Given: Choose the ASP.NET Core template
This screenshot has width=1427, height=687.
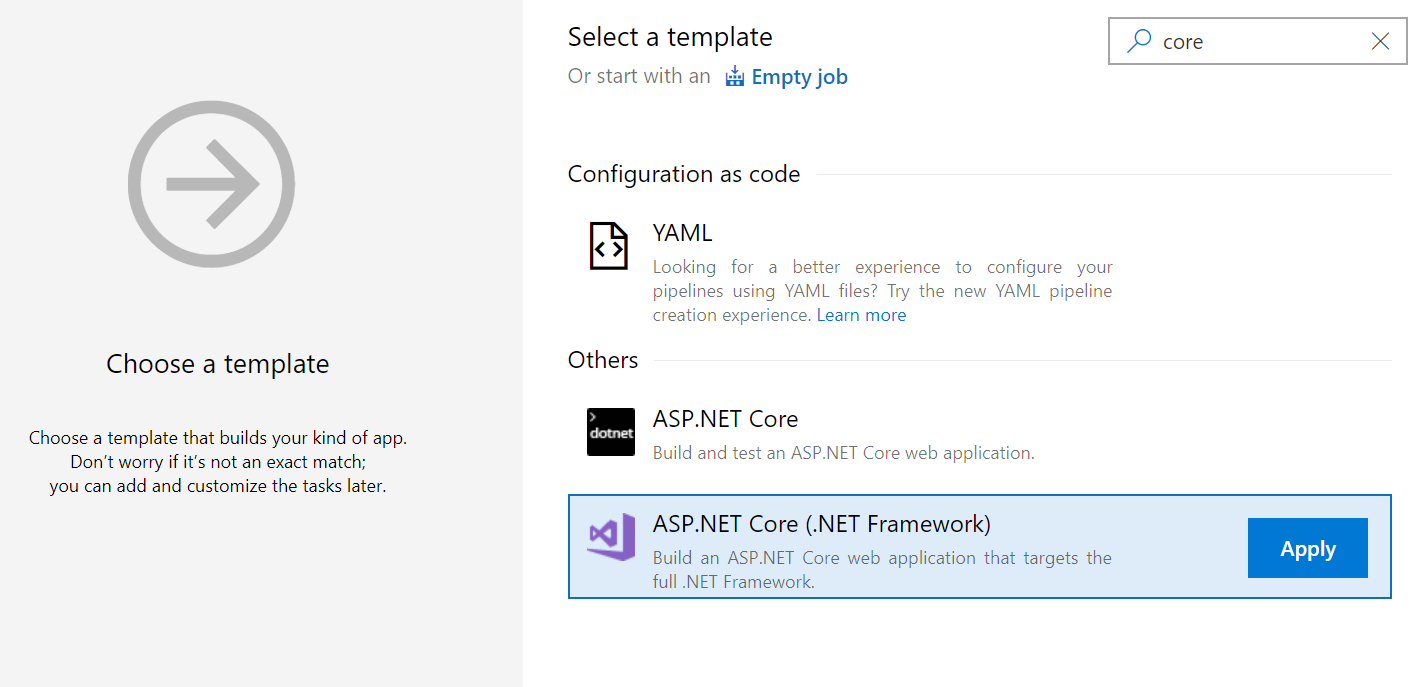Looking at the screenshot, I should tap(725, 419).
